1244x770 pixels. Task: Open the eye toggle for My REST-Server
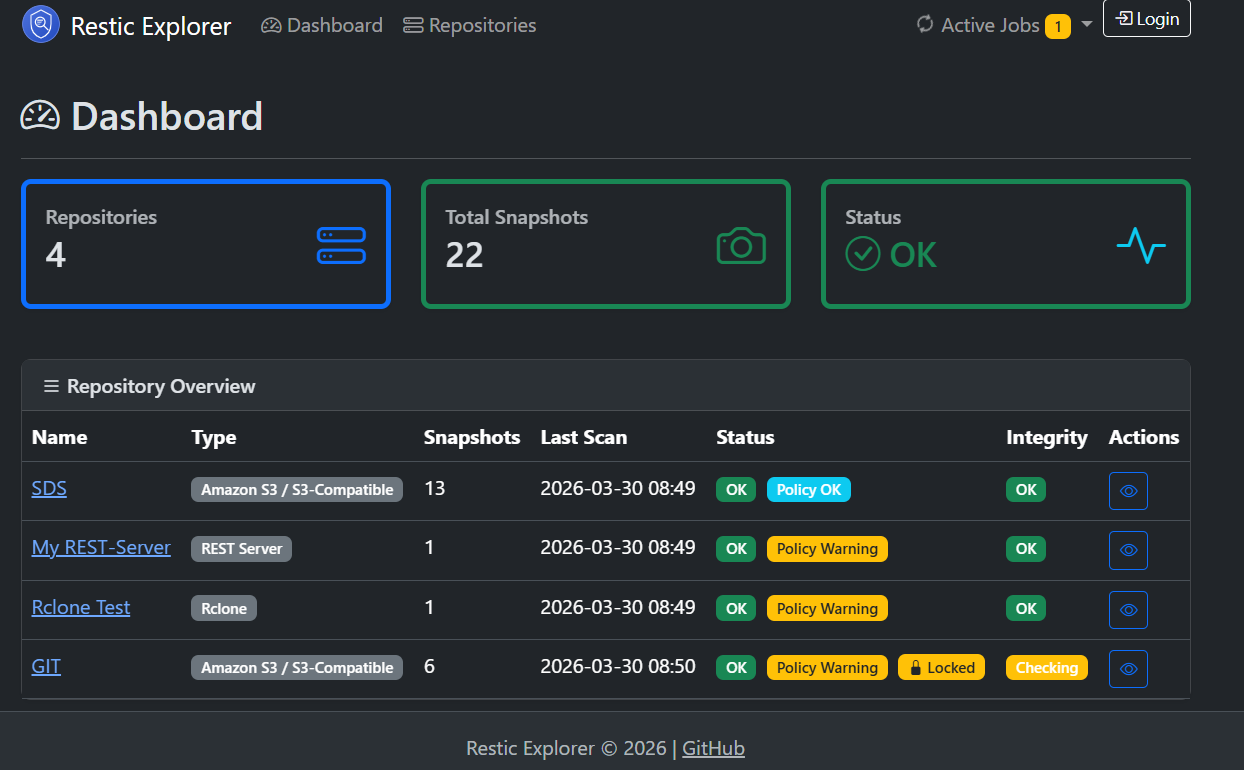click(1128, 550)
